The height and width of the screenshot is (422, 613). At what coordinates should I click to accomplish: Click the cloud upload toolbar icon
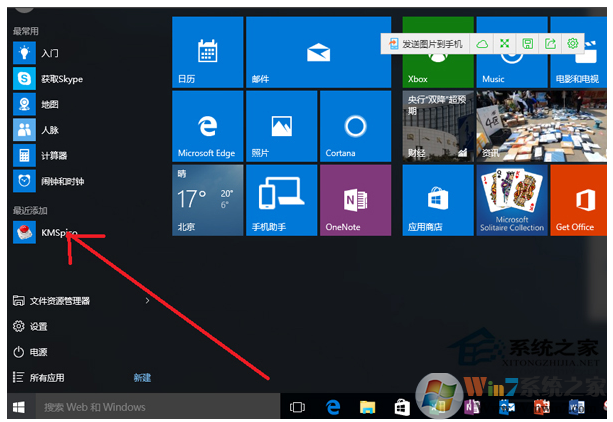[482, 44]
